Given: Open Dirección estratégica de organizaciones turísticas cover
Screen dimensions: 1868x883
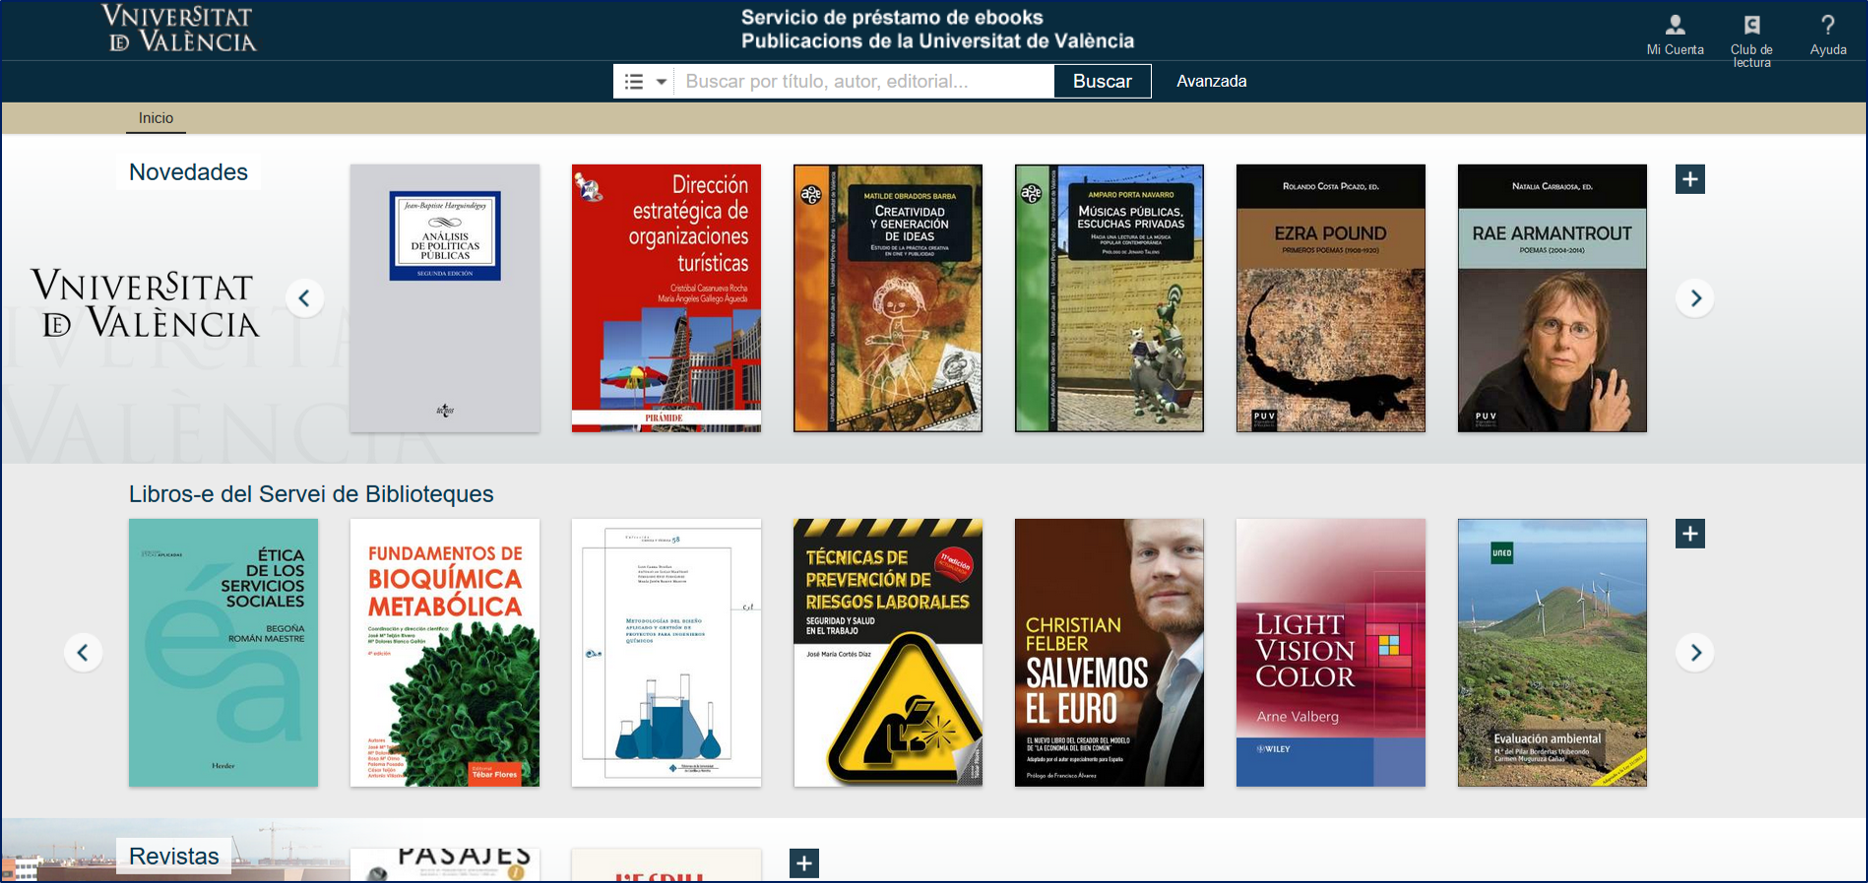Looking at the screenshot, I should pyautogui.click(x=666, y=298).
